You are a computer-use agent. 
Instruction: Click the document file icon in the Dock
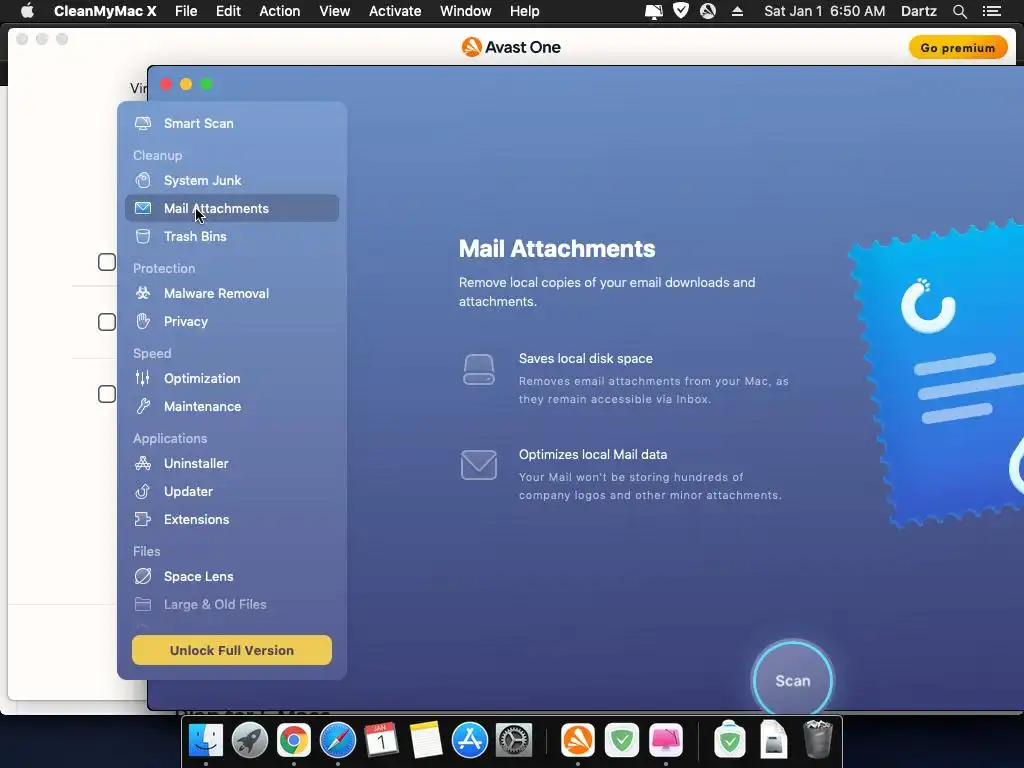click(x=774, y=739)
